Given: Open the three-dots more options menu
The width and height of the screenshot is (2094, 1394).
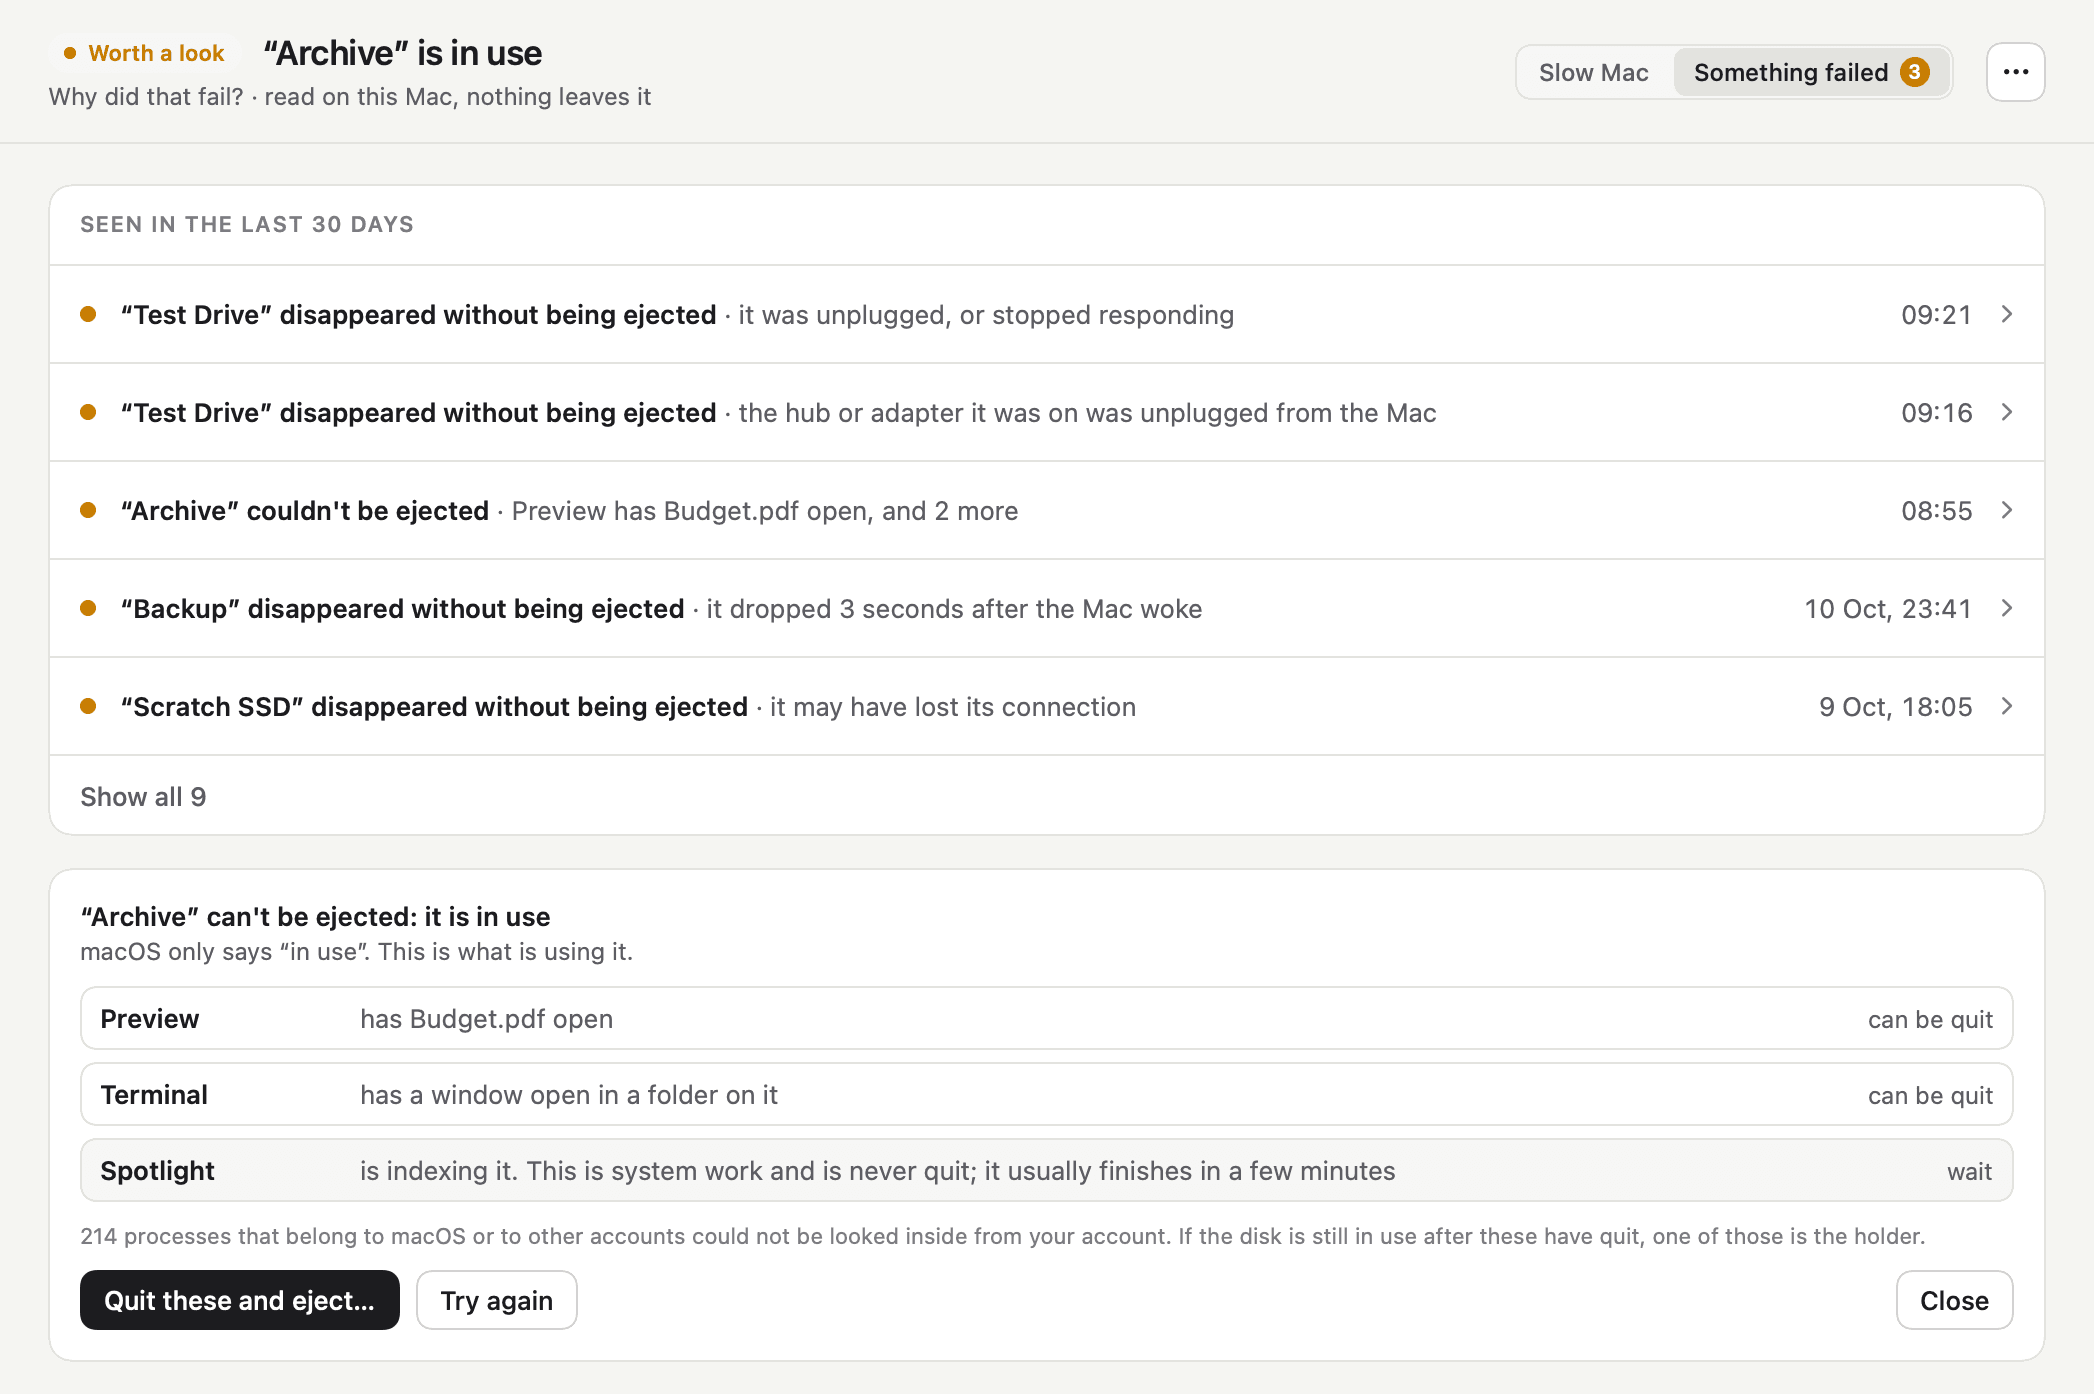Looking at the screenshot, I should point(2015,72).
